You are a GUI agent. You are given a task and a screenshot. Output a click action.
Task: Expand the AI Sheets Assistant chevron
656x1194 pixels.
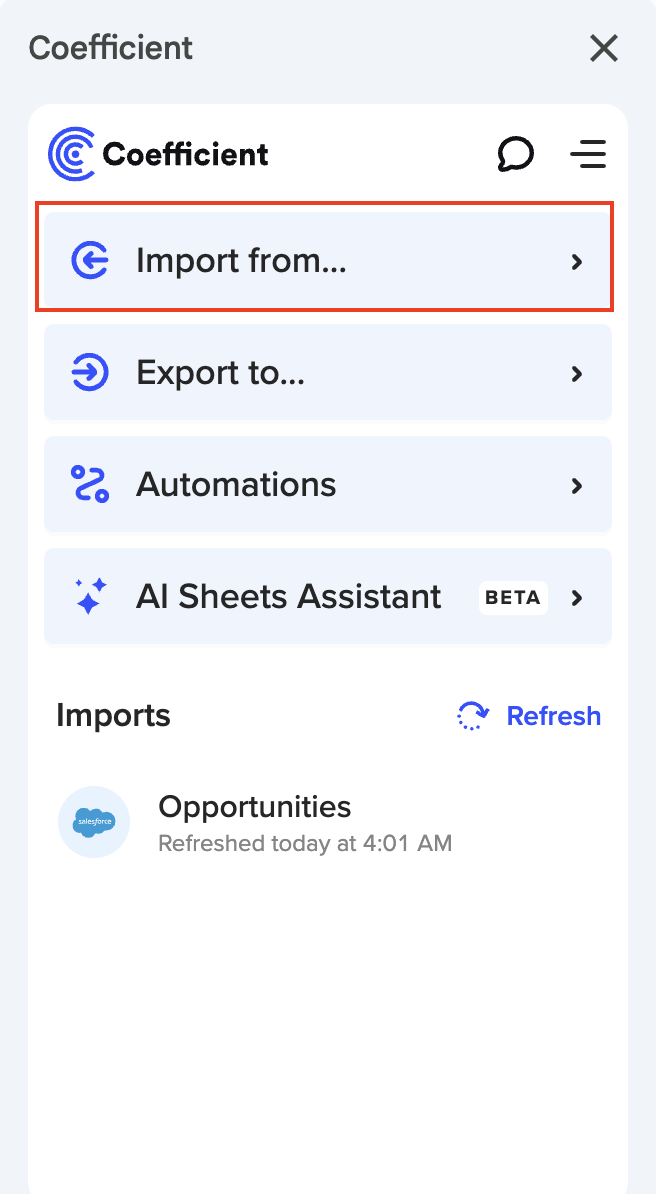(x=576, y=598)
